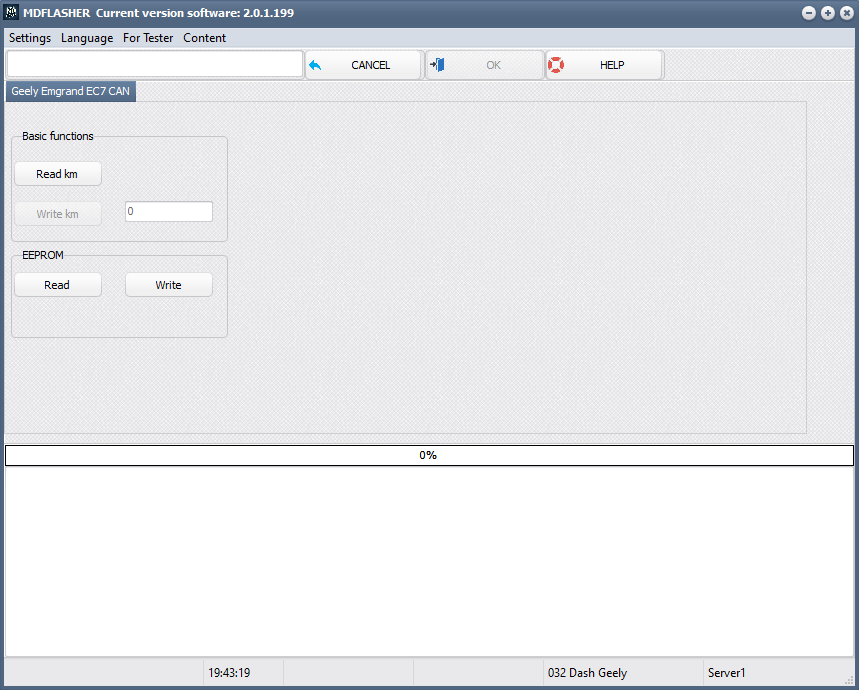Select the Geely Emgrand EC7 CAN tab
The width and height of the screenshot is (859, 690).
click(70, 91)
